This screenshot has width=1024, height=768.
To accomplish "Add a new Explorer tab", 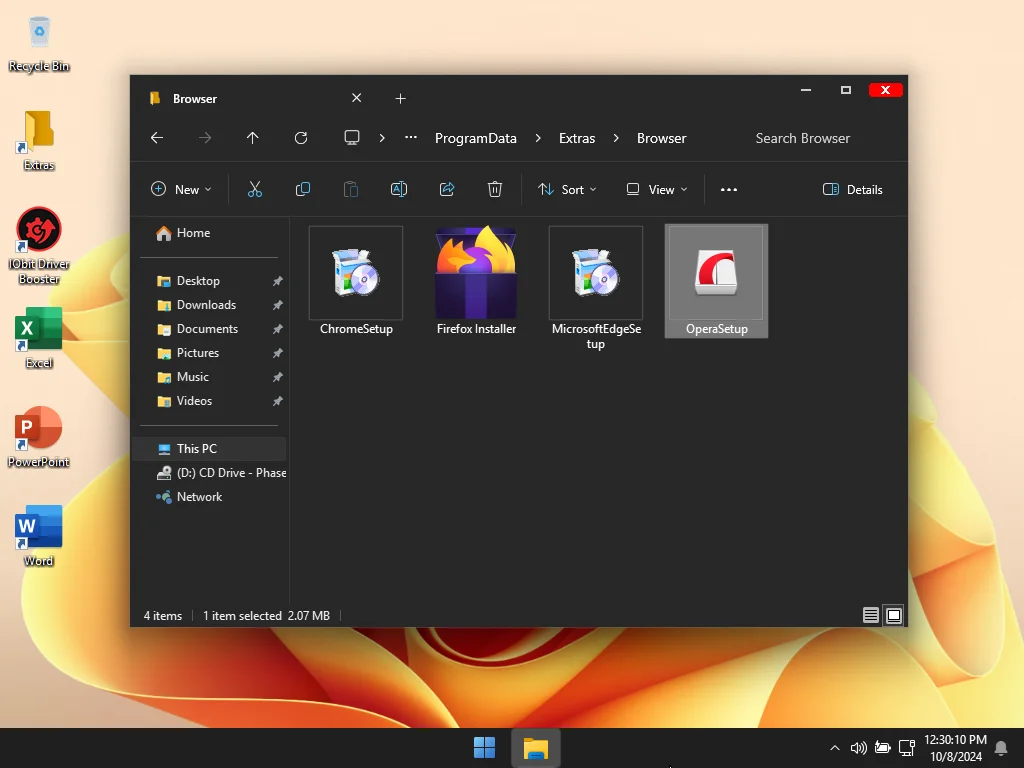I will point(400,99).
